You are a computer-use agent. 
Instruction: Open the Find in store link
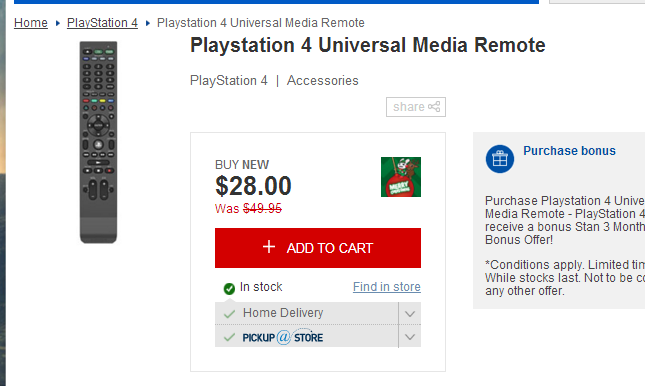pos(387,287)
